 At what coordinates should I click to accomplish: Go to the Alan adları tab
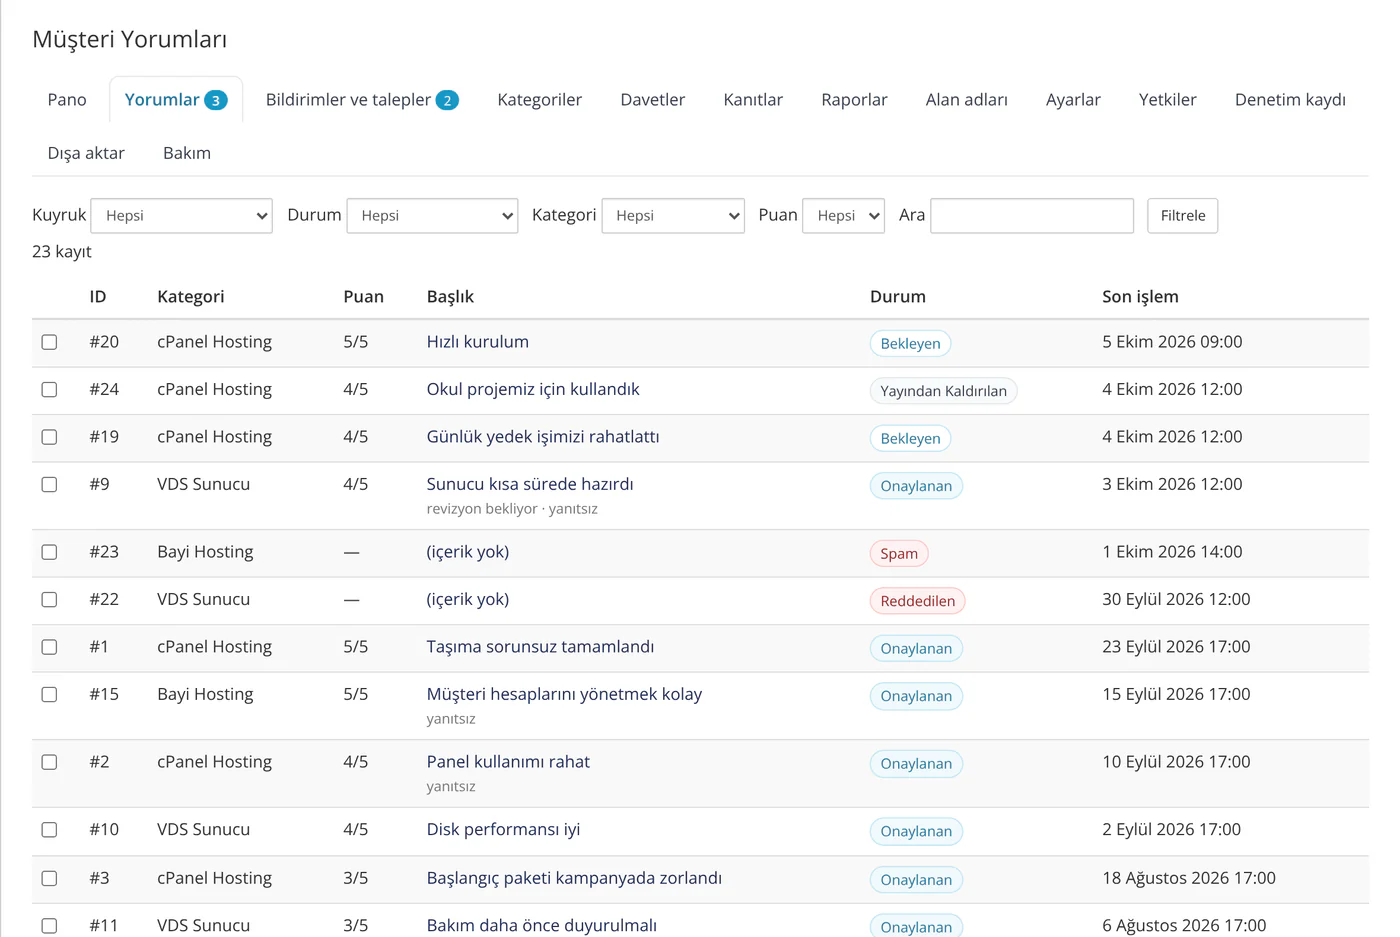pyautogui.click(x=967, y=100)
